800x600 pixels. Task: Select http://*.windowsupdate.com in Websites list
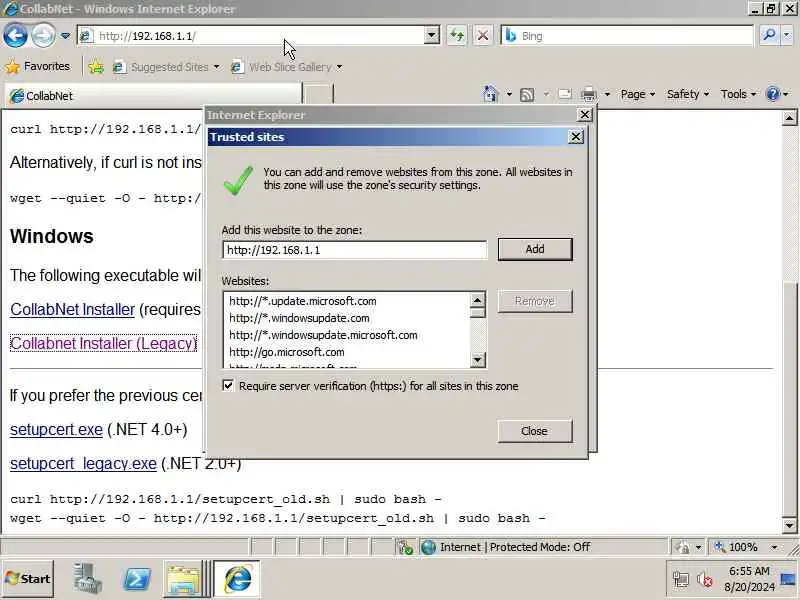pos(299,318)
